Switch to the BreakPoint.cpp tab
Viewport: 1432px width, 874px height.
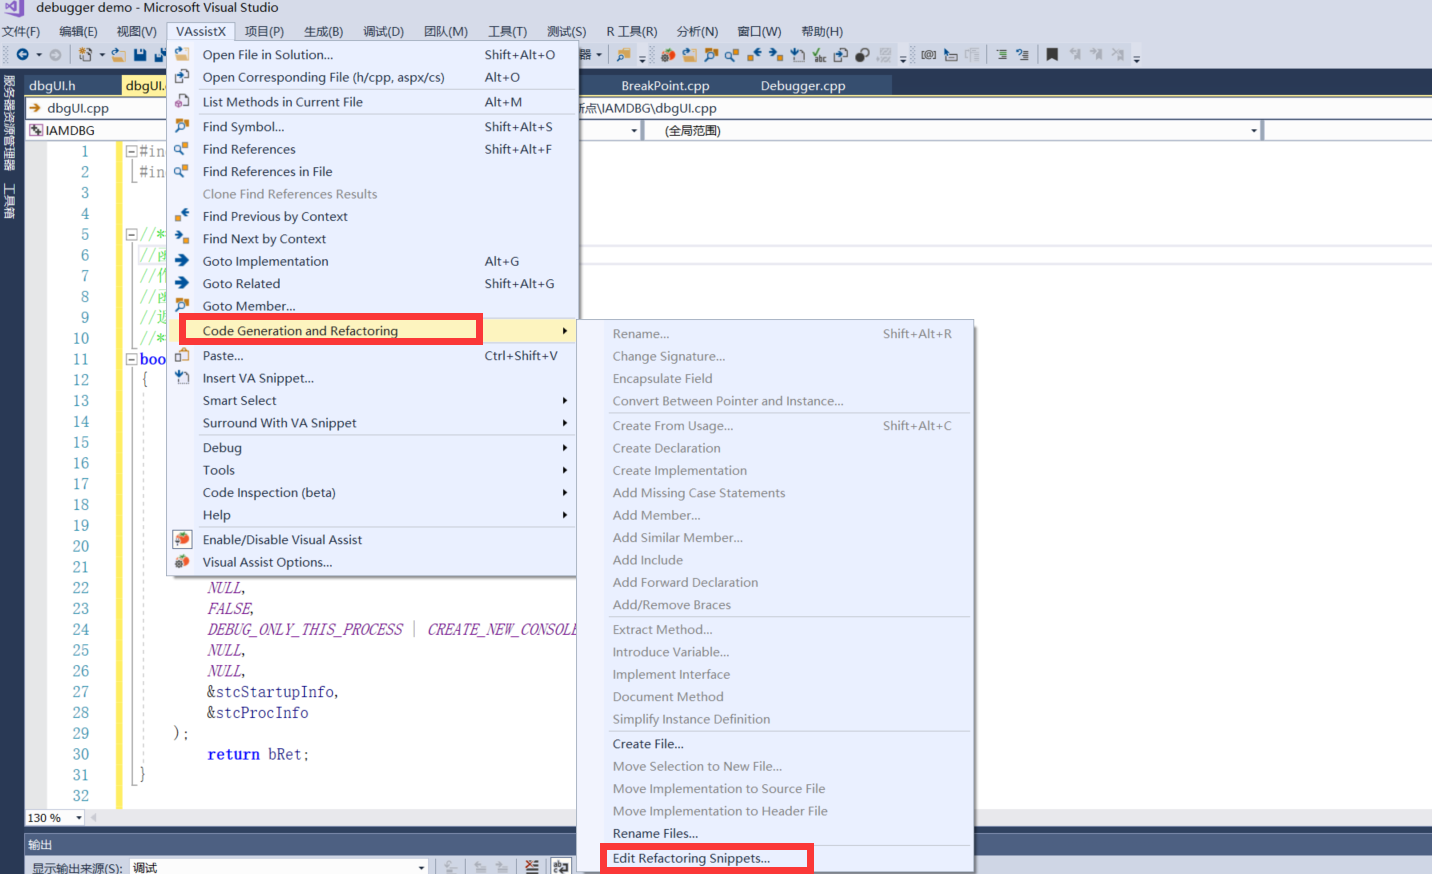coord(665,86)
